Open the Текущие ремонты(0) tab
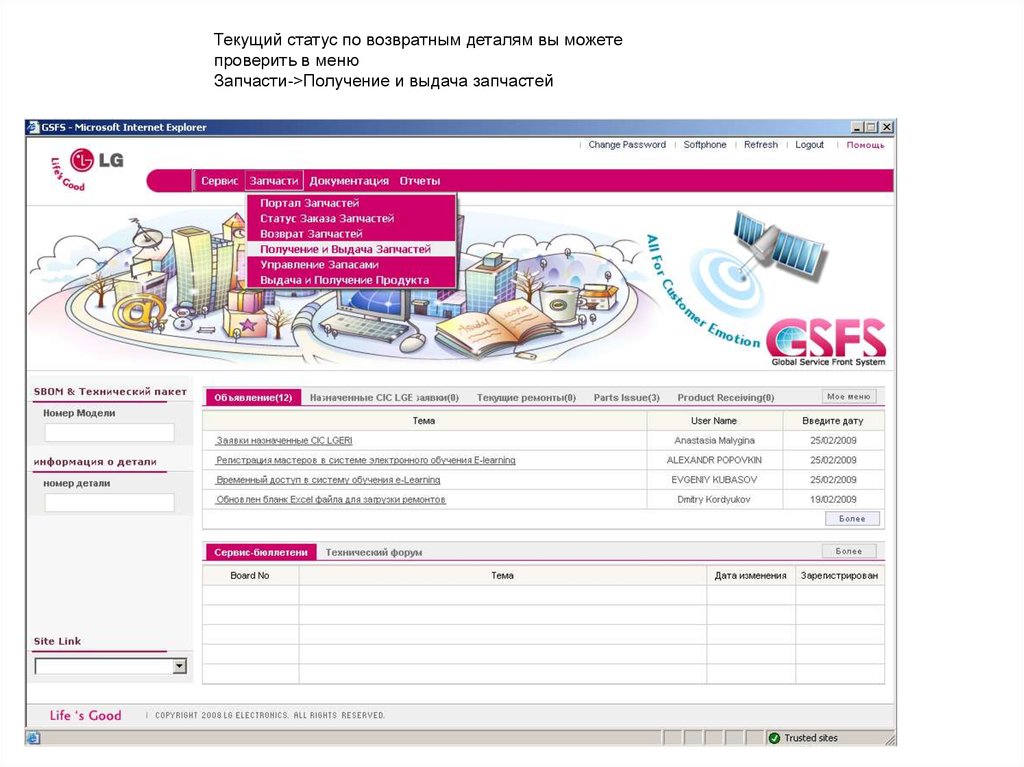 526,398
